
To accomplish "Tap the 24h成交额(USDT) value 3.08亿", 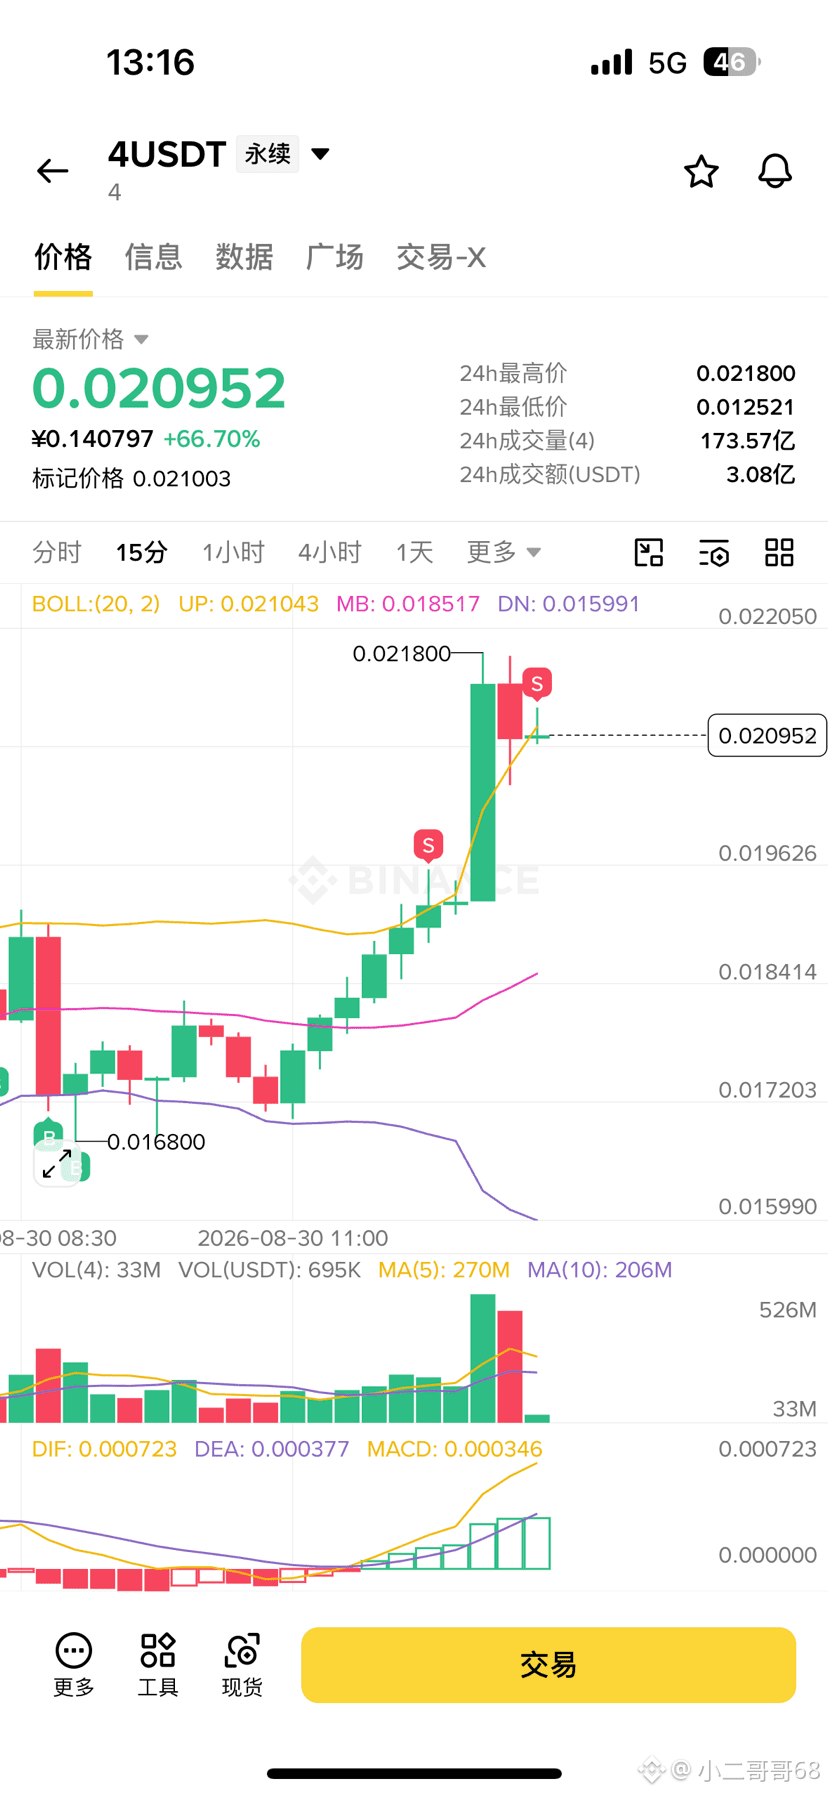I will pos(761,475).
